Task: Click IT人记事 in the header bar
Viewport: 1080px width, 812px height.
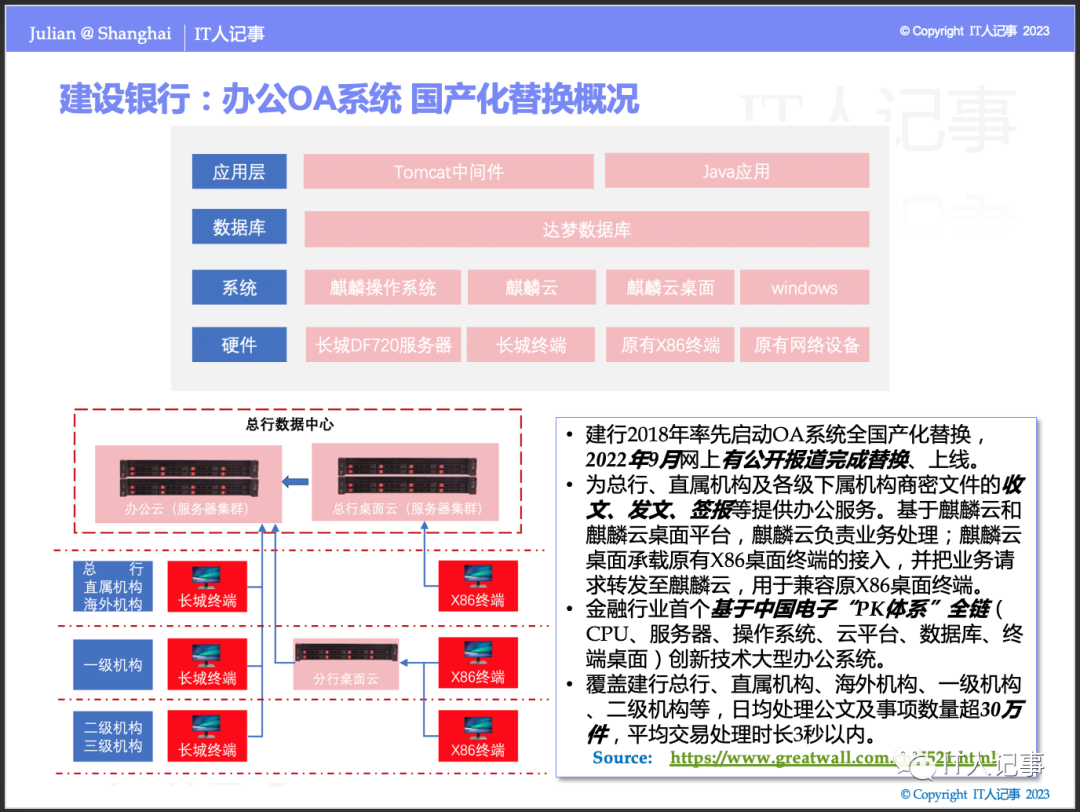Action: tap(229, 33)
